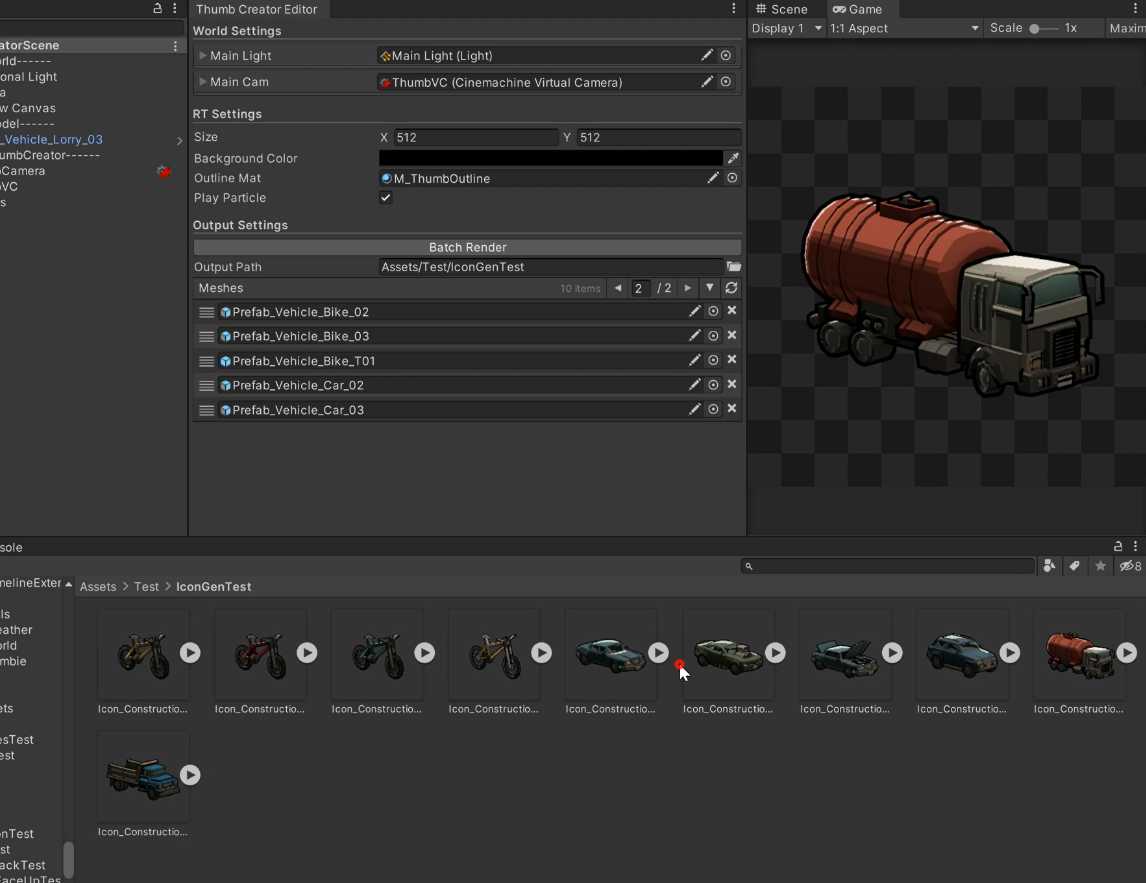Click the eyedropper next to Background Color
The image size is (1146, 883).
[733, 158]
